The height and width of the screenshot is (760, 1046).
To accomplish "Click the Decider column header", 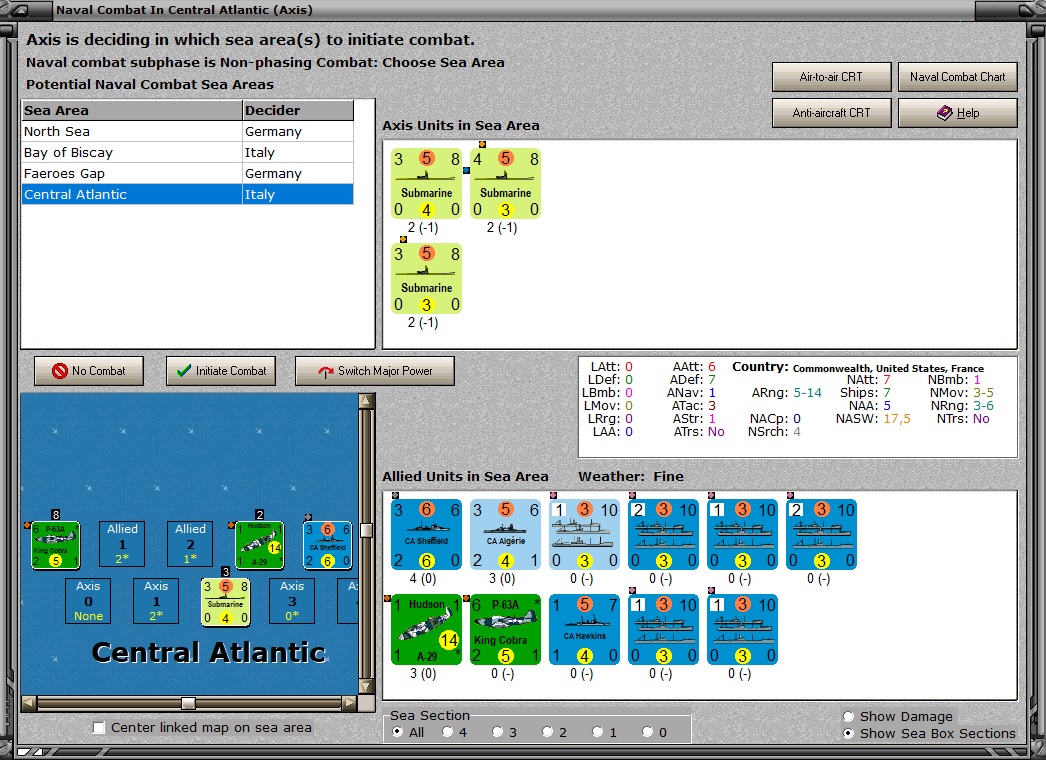I will (x=298, y=111).
